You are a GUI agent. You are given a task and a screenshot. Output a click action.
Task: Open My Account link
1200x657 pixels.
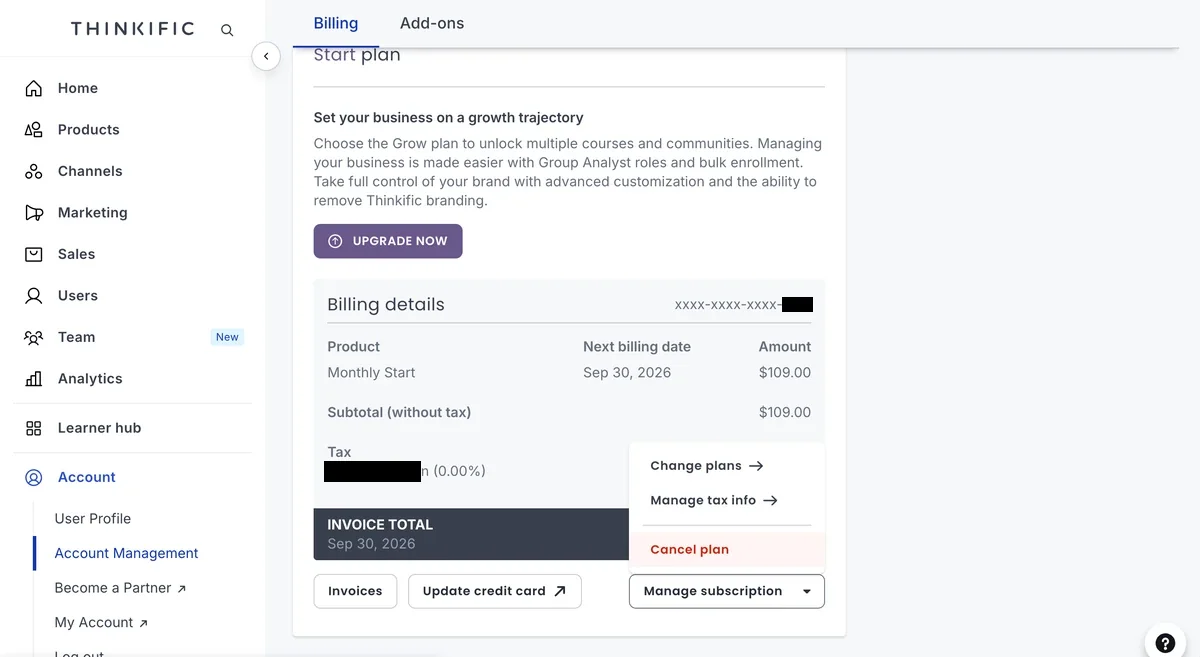pos(101,623)
